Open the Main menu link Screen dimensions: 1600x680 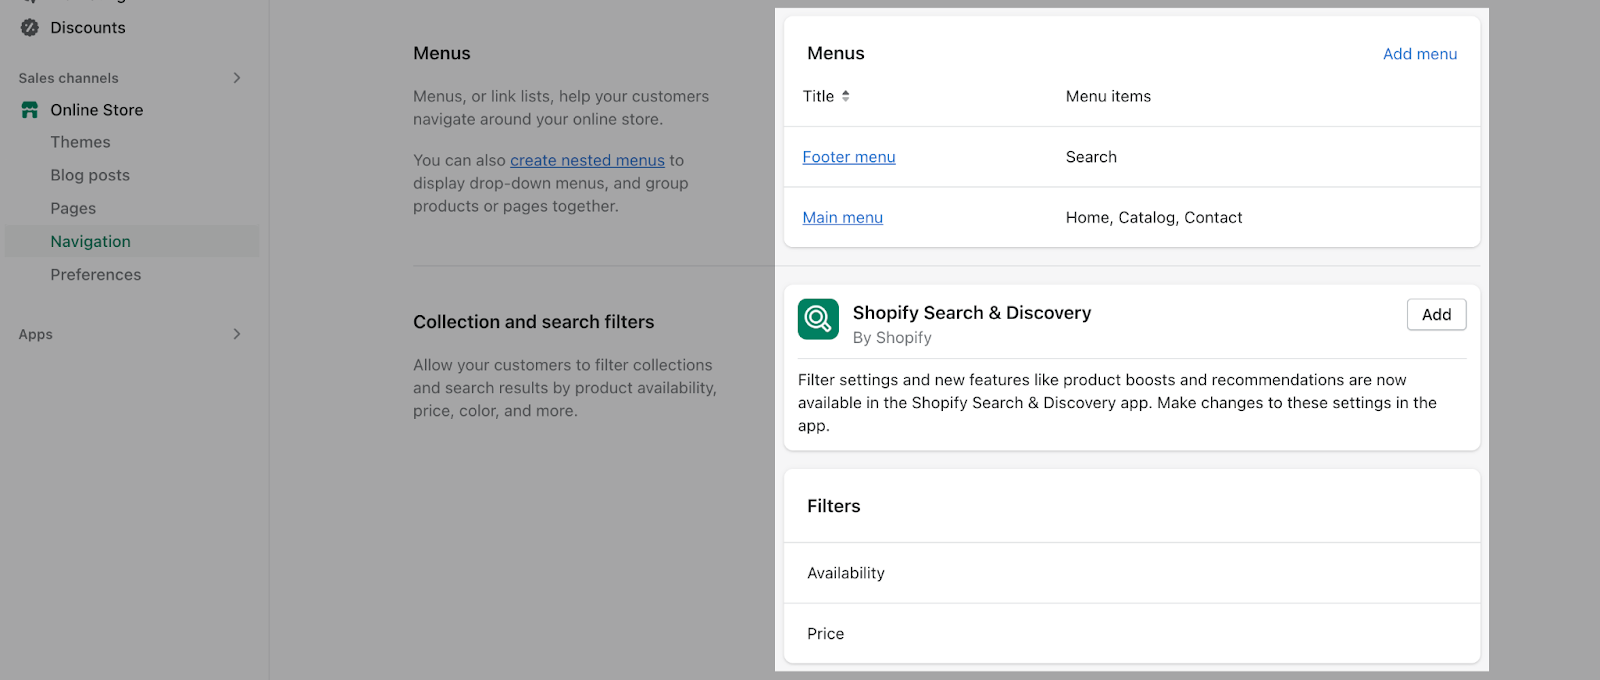pyautogui.click(x=843, y=217)
